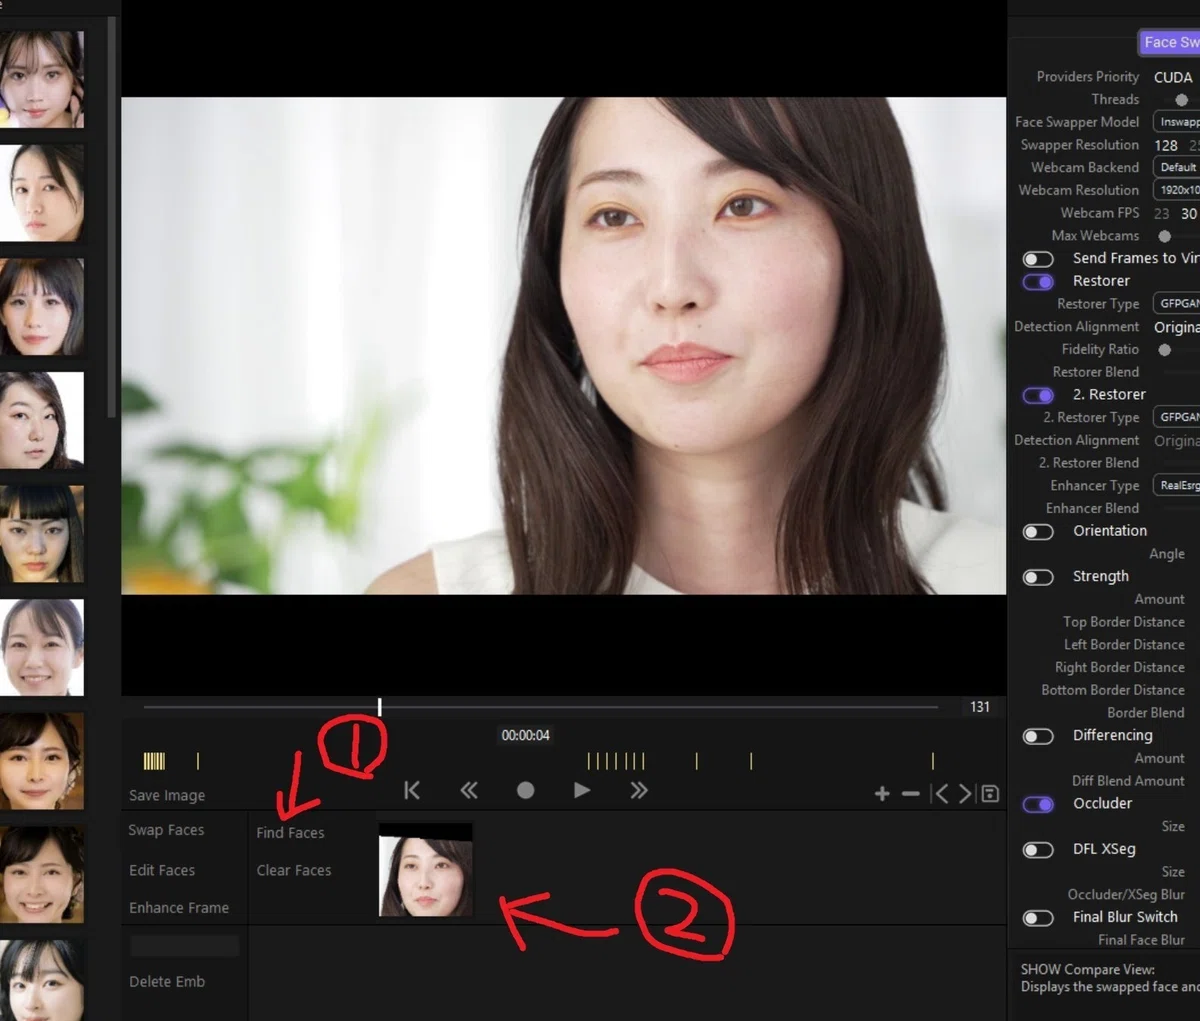Viewport: 1200px width, 1021px height.
Task: Enable the Strength switch
Action: coord(1038,577)
